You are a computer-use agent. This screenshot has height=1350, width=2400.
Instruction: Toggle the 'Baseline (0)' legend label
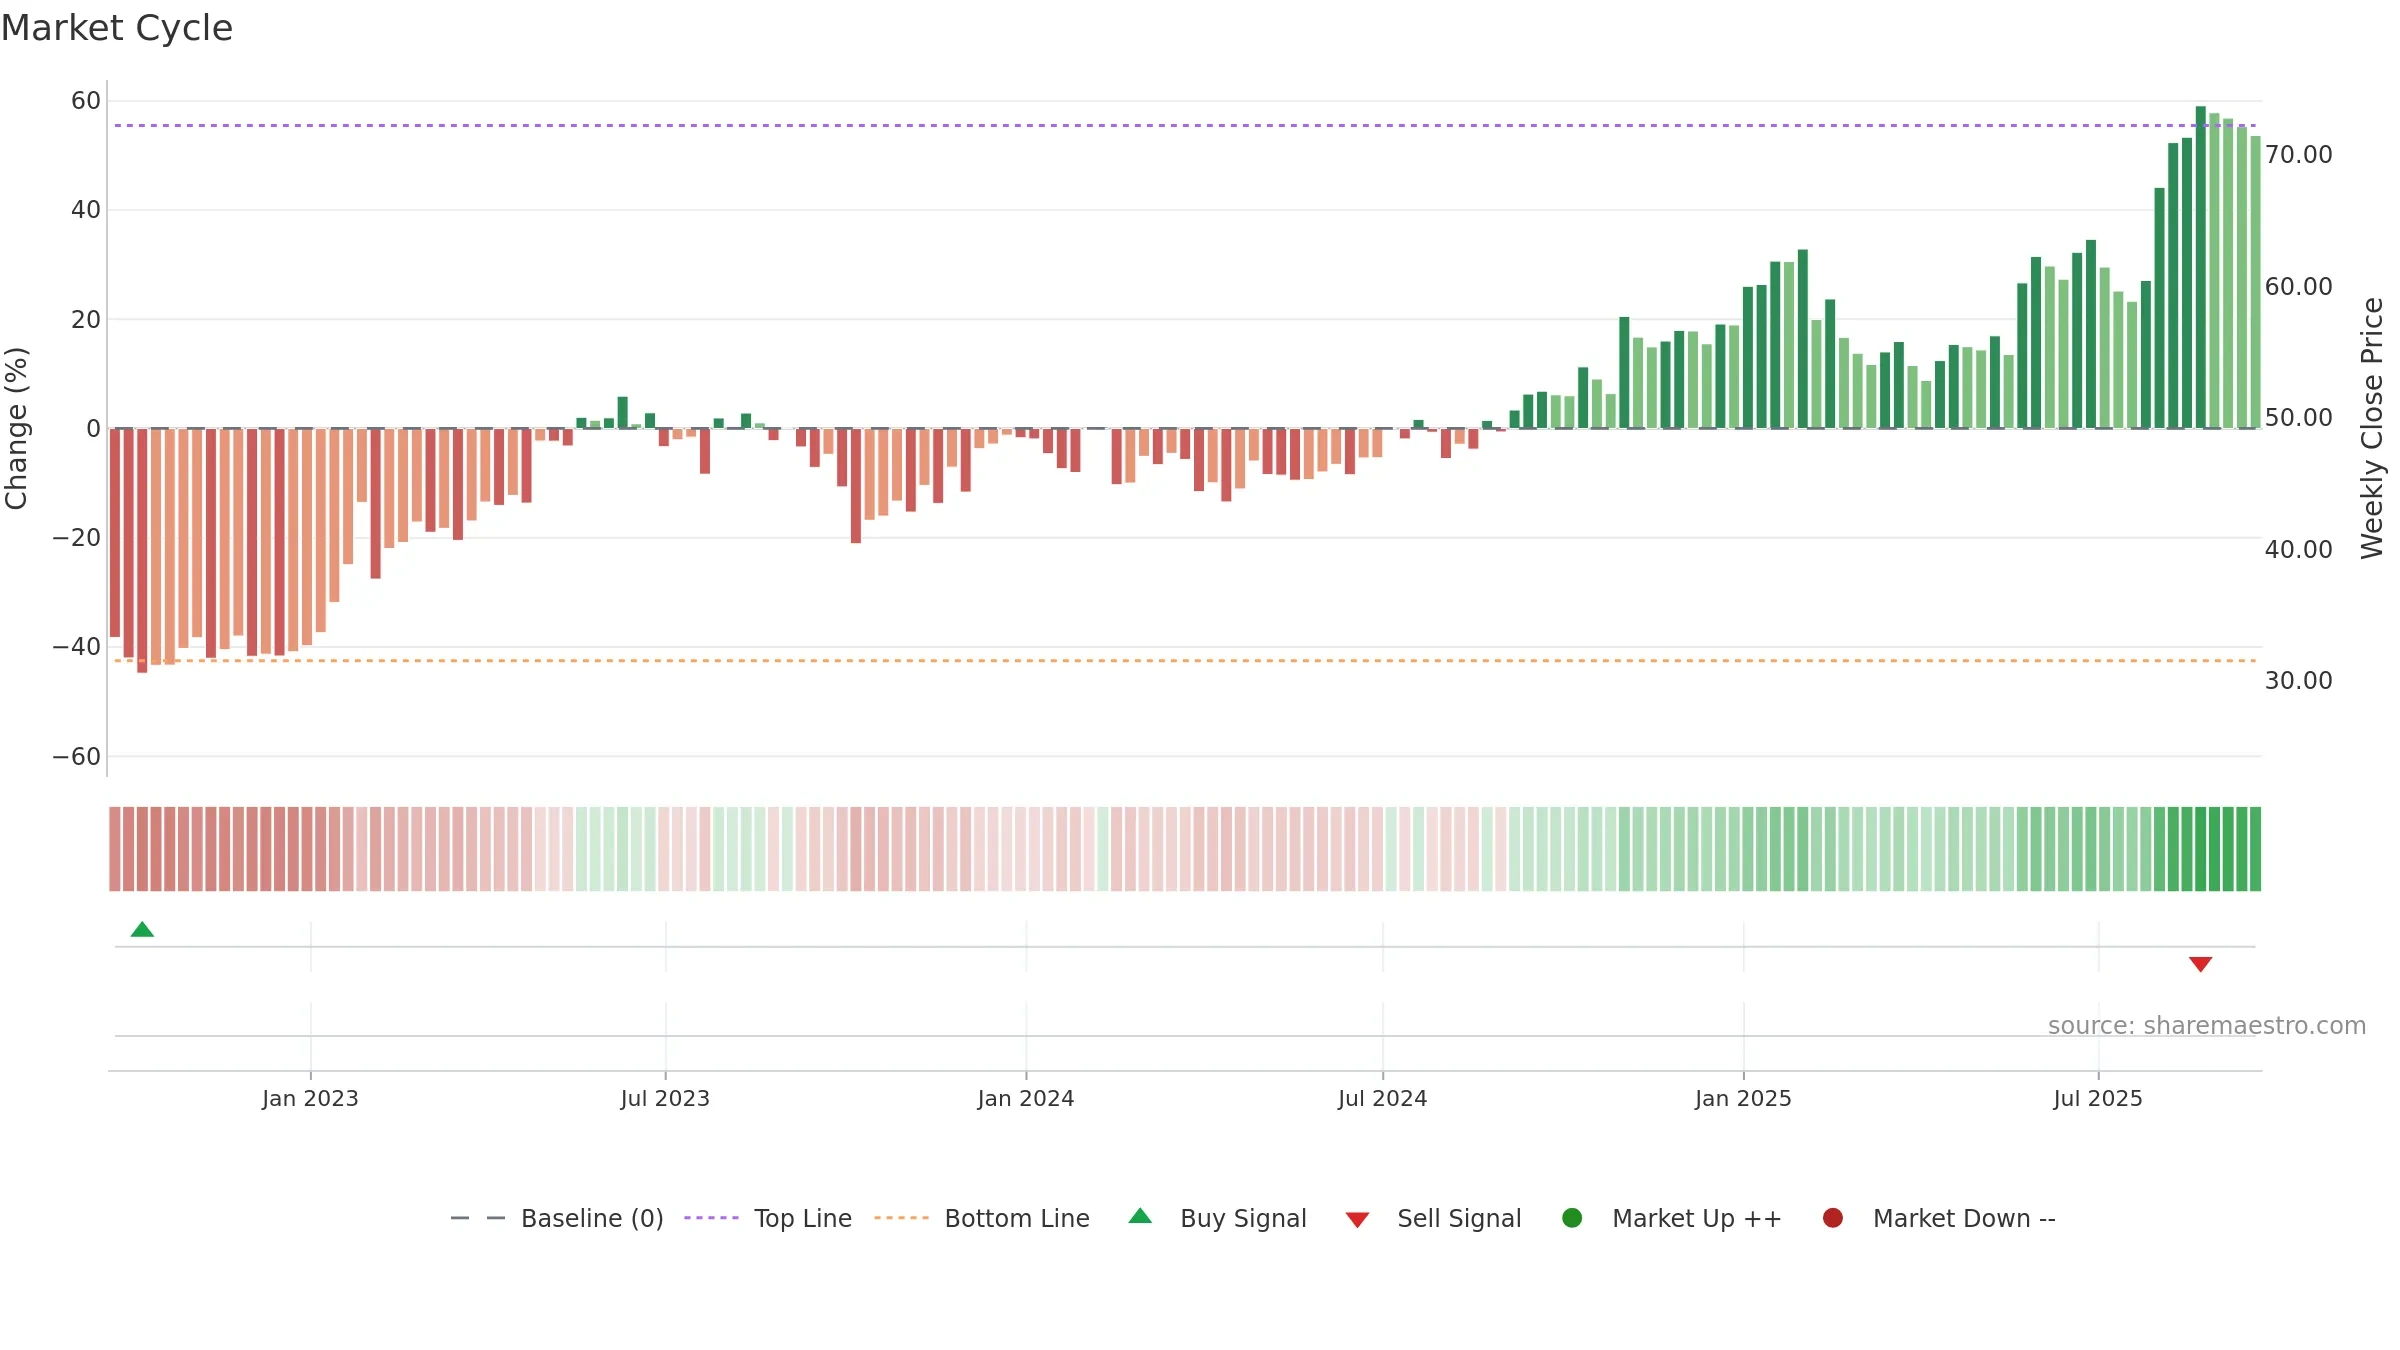tap(592, 1219)
